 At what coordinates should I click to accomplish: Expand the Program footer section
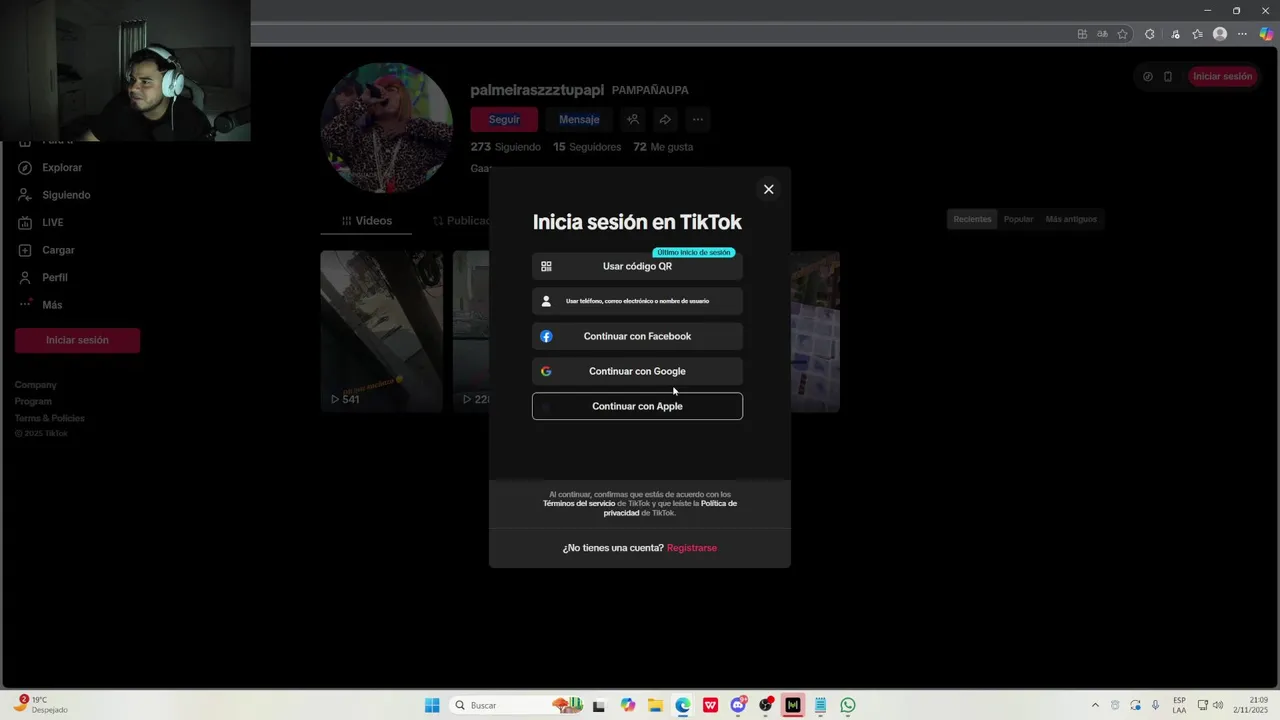(x=33, y=401)
